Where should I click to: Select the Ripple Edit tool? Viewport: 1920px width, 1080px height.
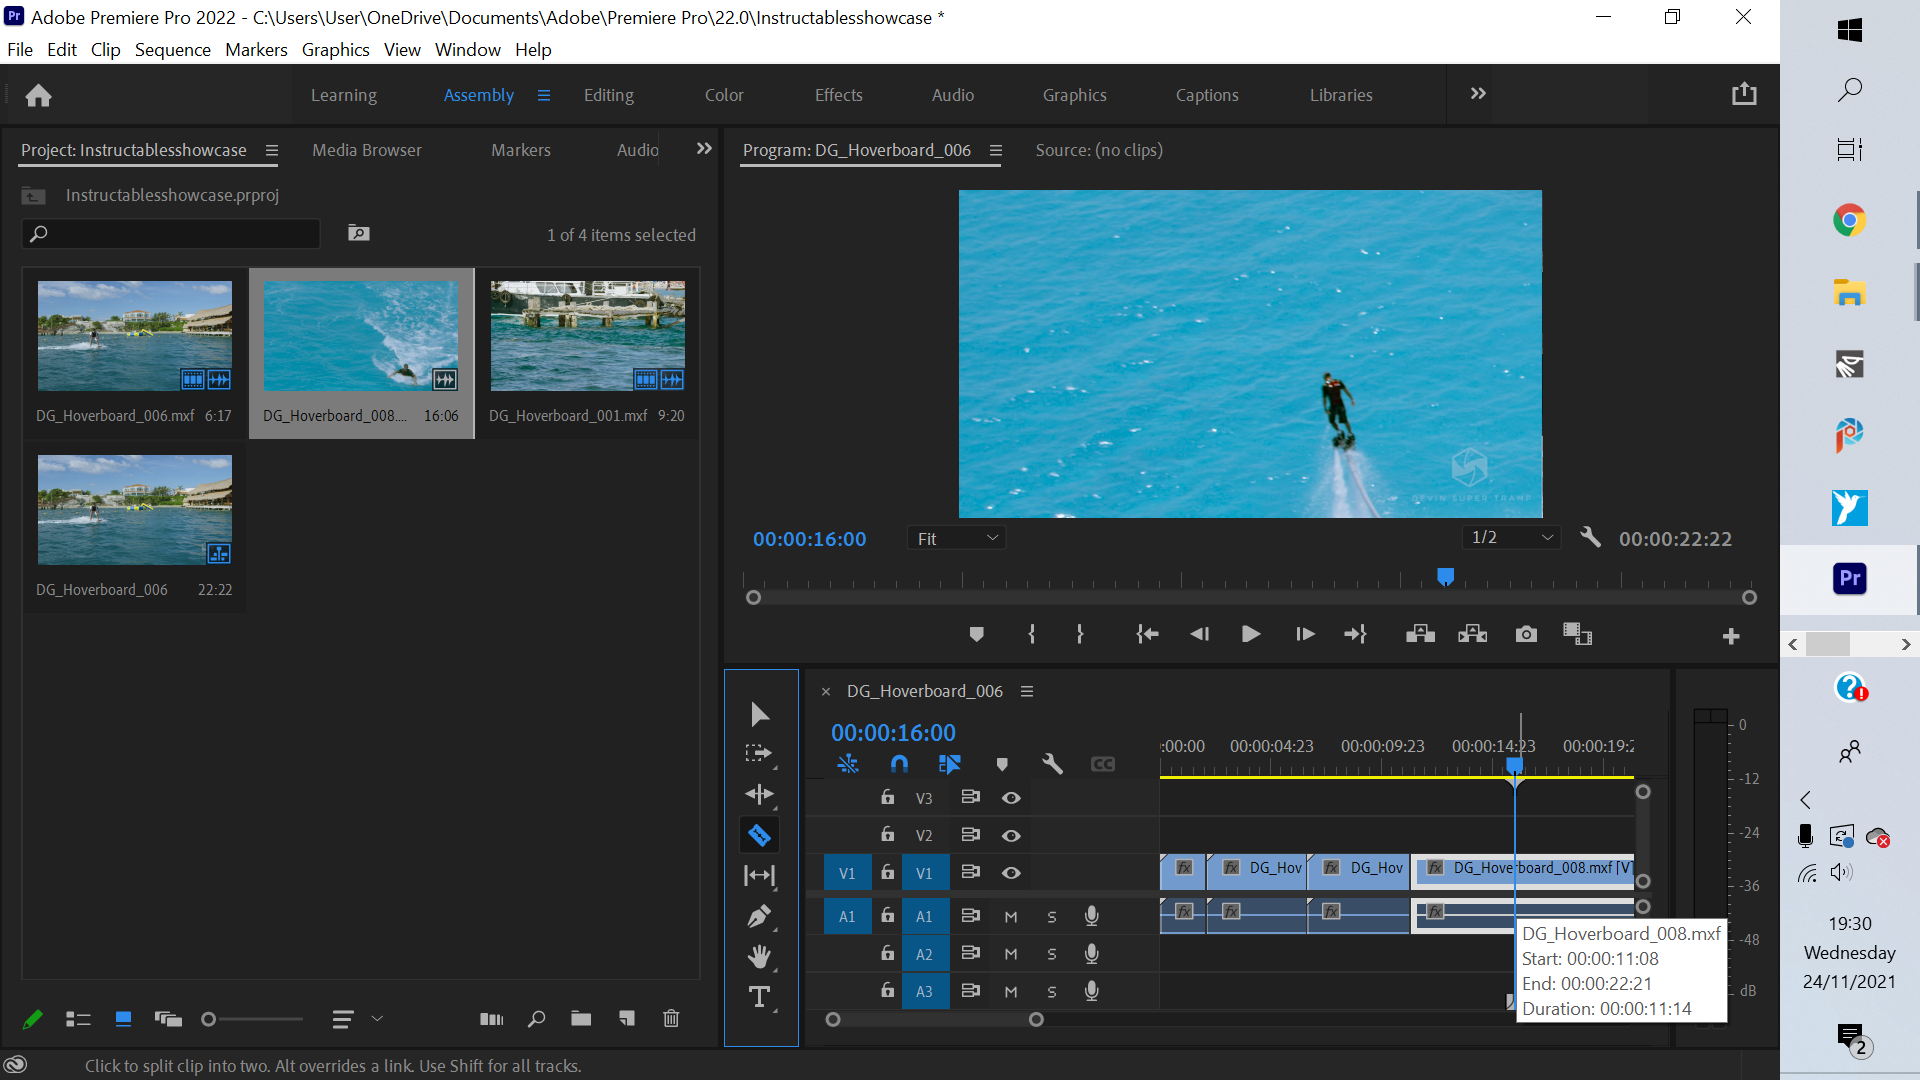[x=759, y=794]
